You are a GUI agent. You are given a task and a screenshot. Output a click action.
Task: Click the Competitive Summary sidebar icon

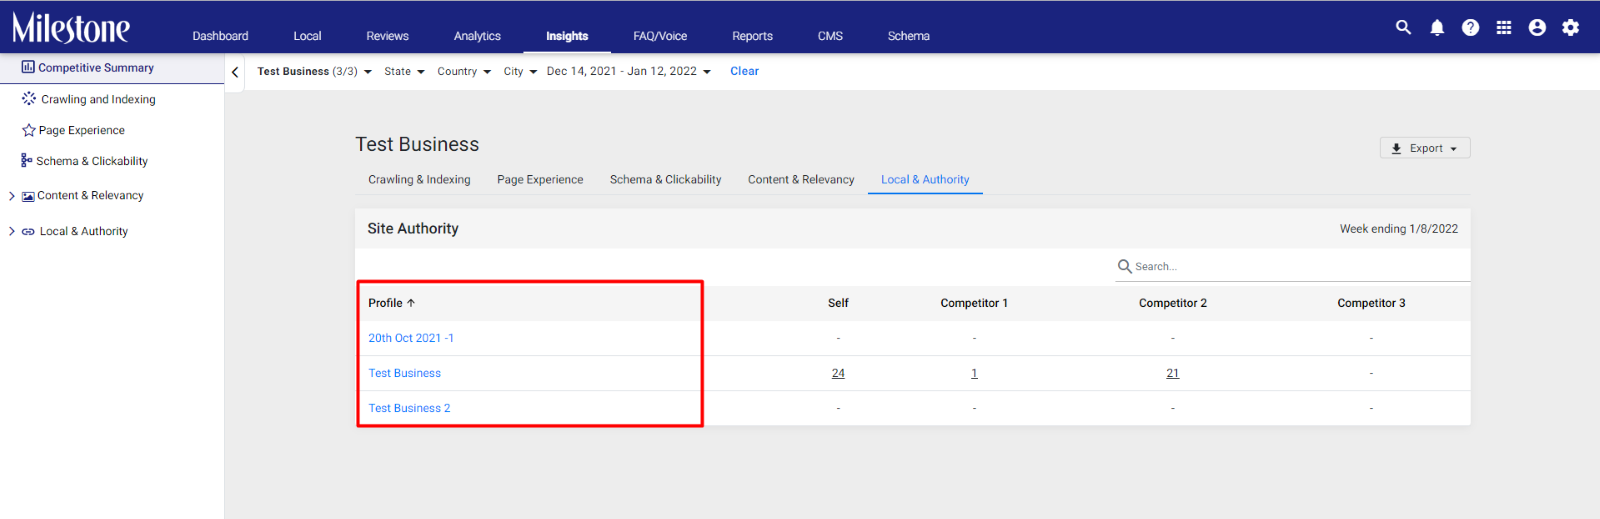[28, 67]
